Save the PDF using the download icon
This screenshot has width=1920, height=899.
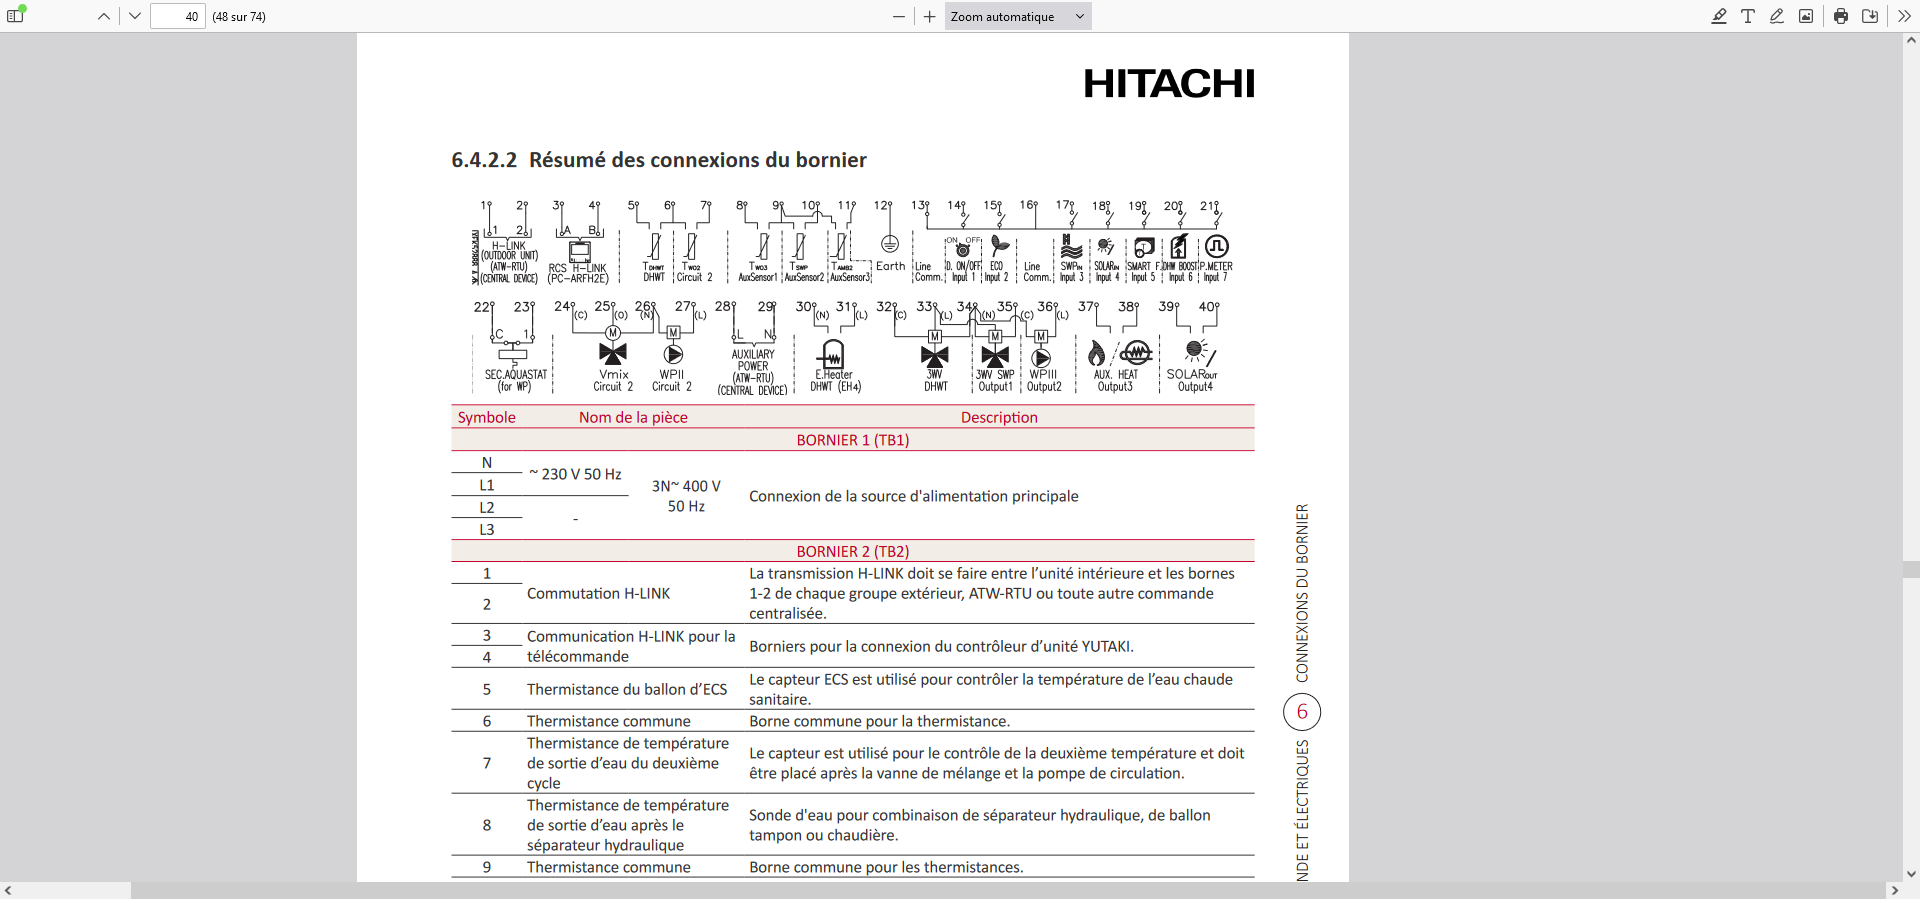(1869, 16)
